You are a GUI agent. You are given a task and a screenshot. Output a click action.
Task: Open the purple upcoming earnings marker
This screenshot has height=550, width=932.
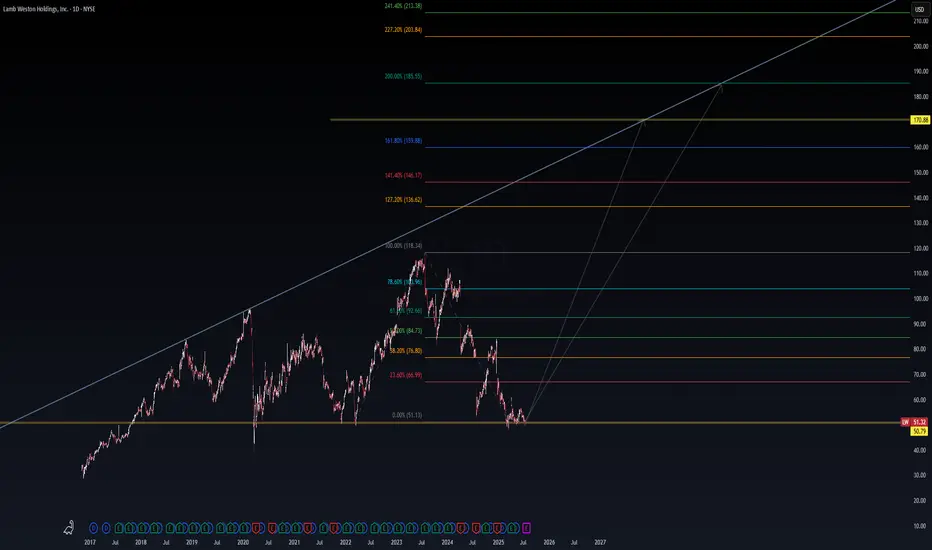pyautogui.click(x=526, y=527)
